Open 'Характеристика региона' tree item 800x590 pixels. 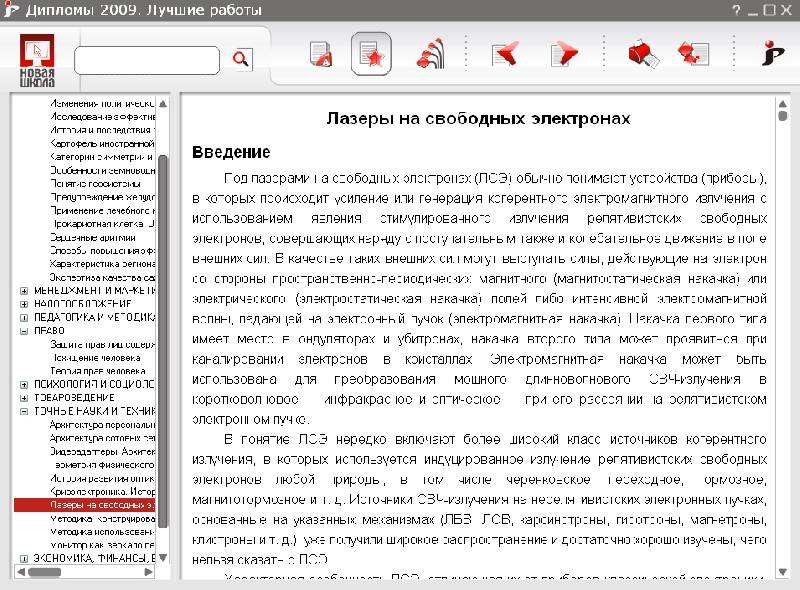click(102, 264)
